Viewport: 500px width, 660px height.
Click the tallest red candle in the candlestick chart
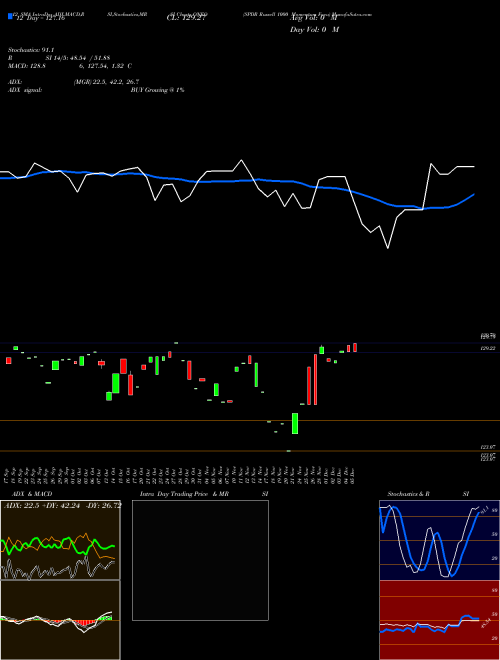point(315,379)
